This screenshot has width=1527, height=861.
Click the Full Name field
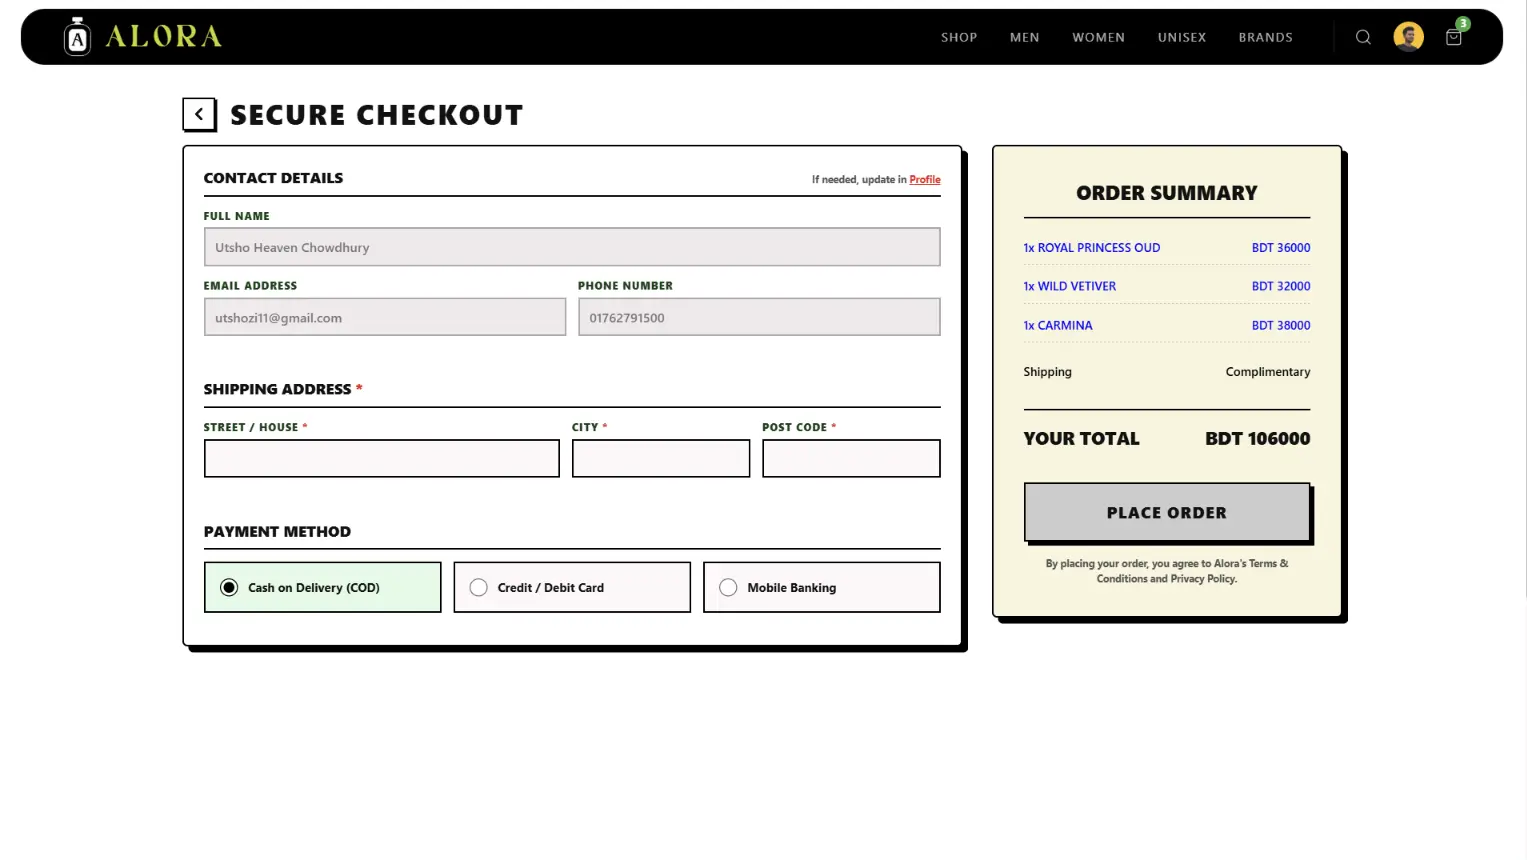point(571,247)
